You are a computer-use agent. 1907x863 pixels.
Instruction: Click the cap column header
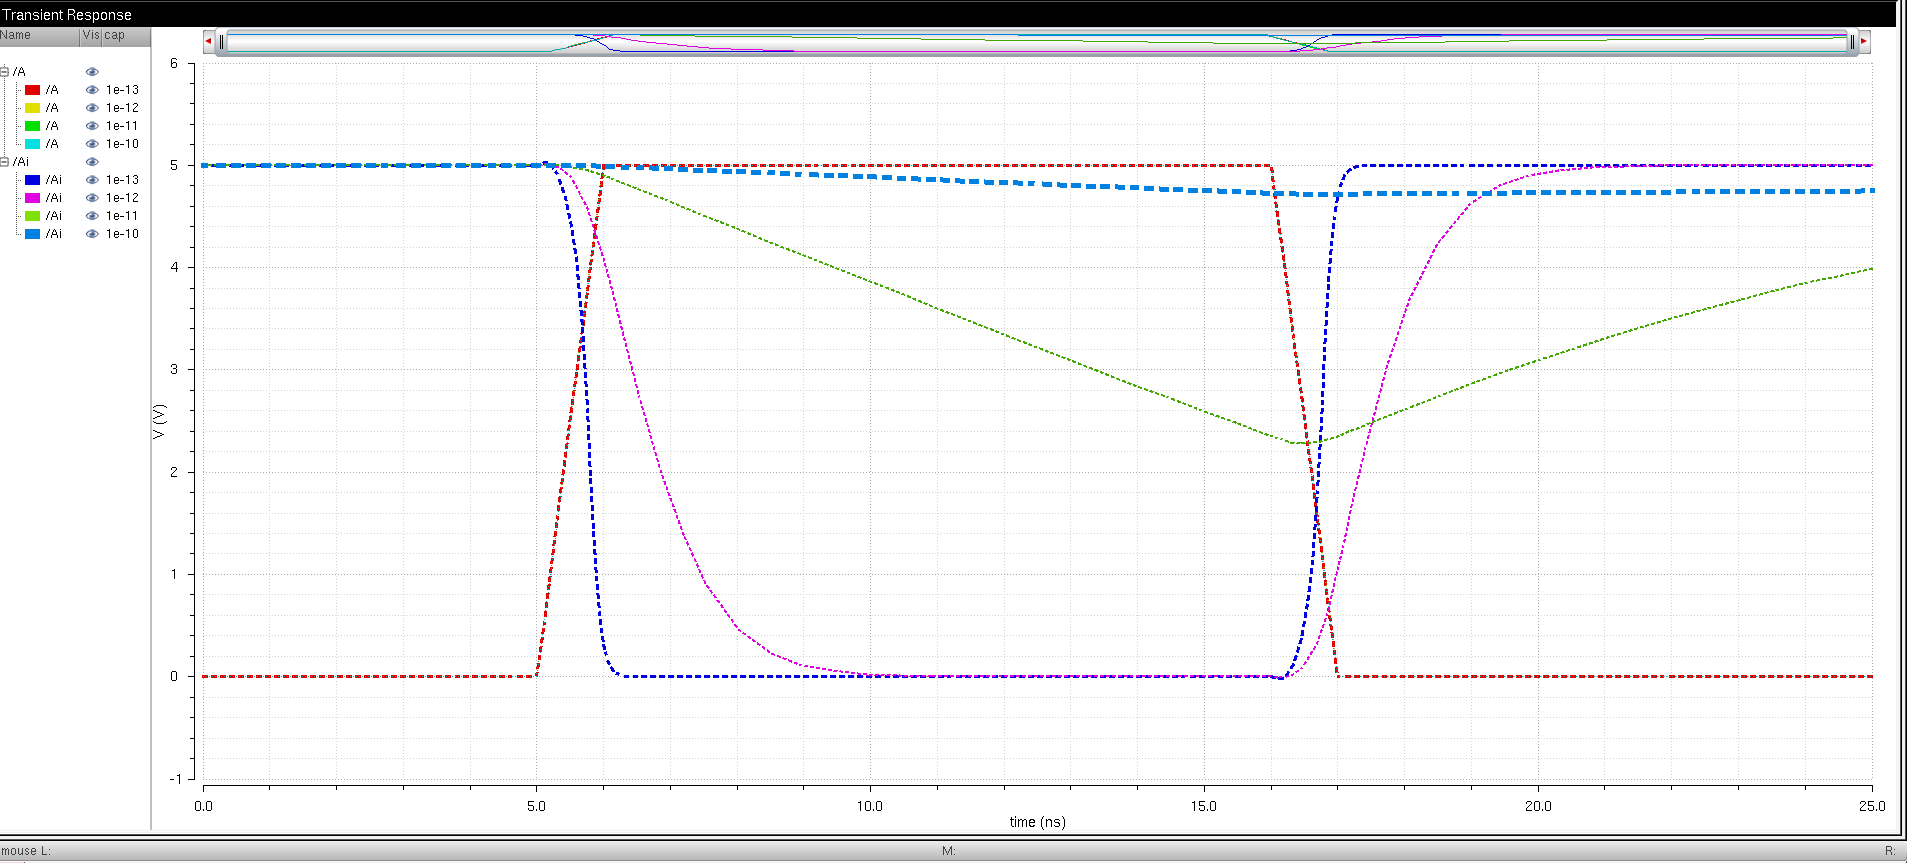click(x=115, y=35)
